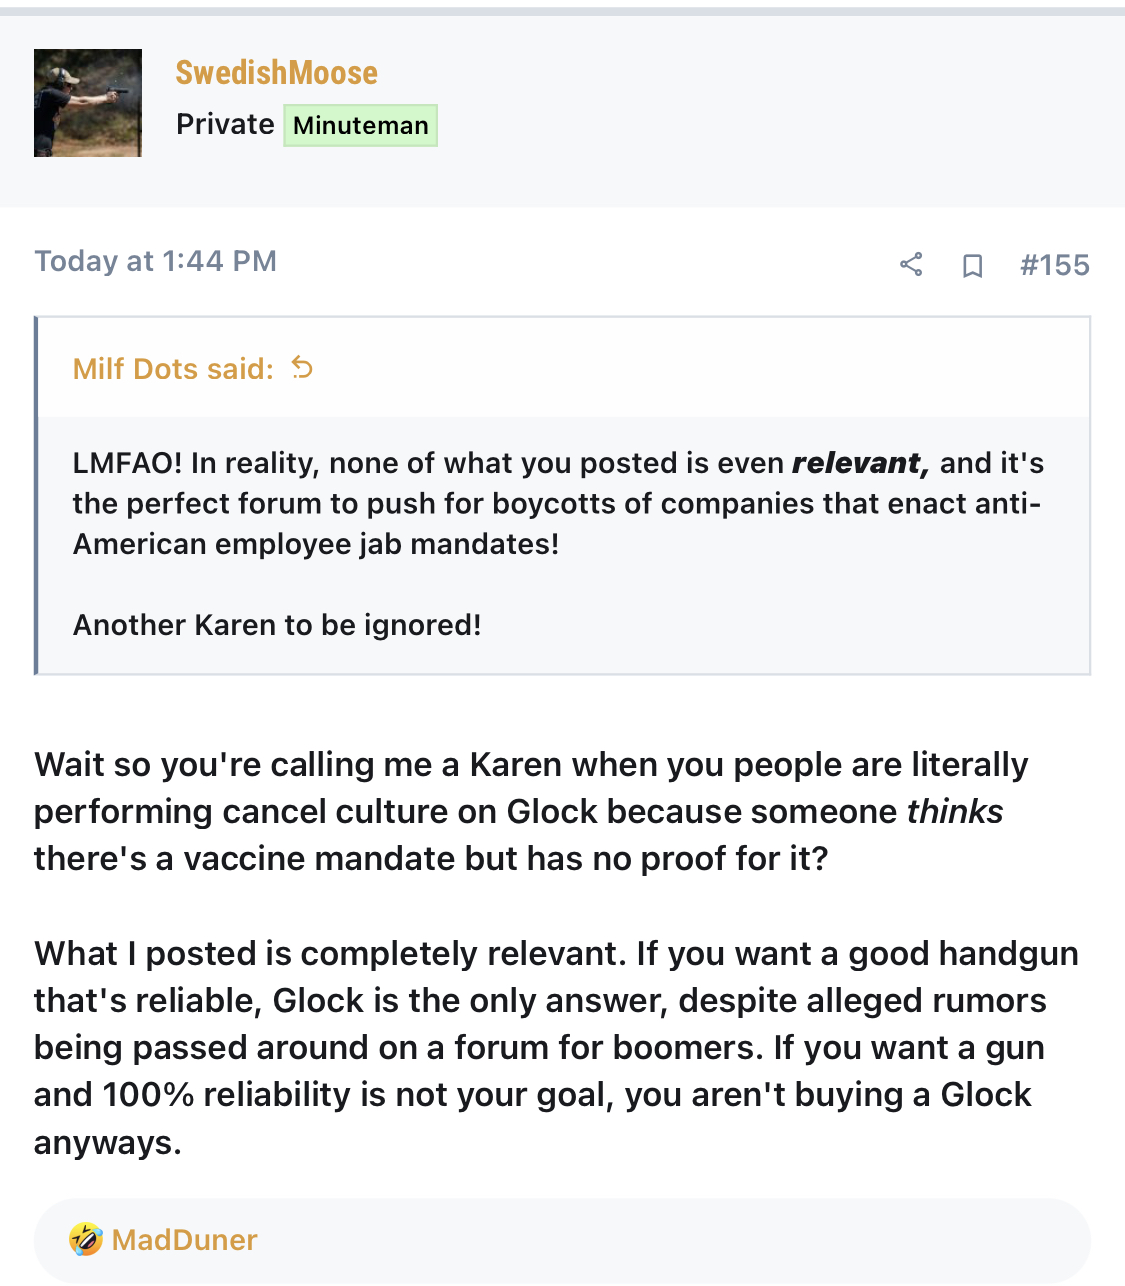Click the Another Karen to be ignored line
Image resolution: width=1125 pixels, height=1286 pixels.
[277, 625]
